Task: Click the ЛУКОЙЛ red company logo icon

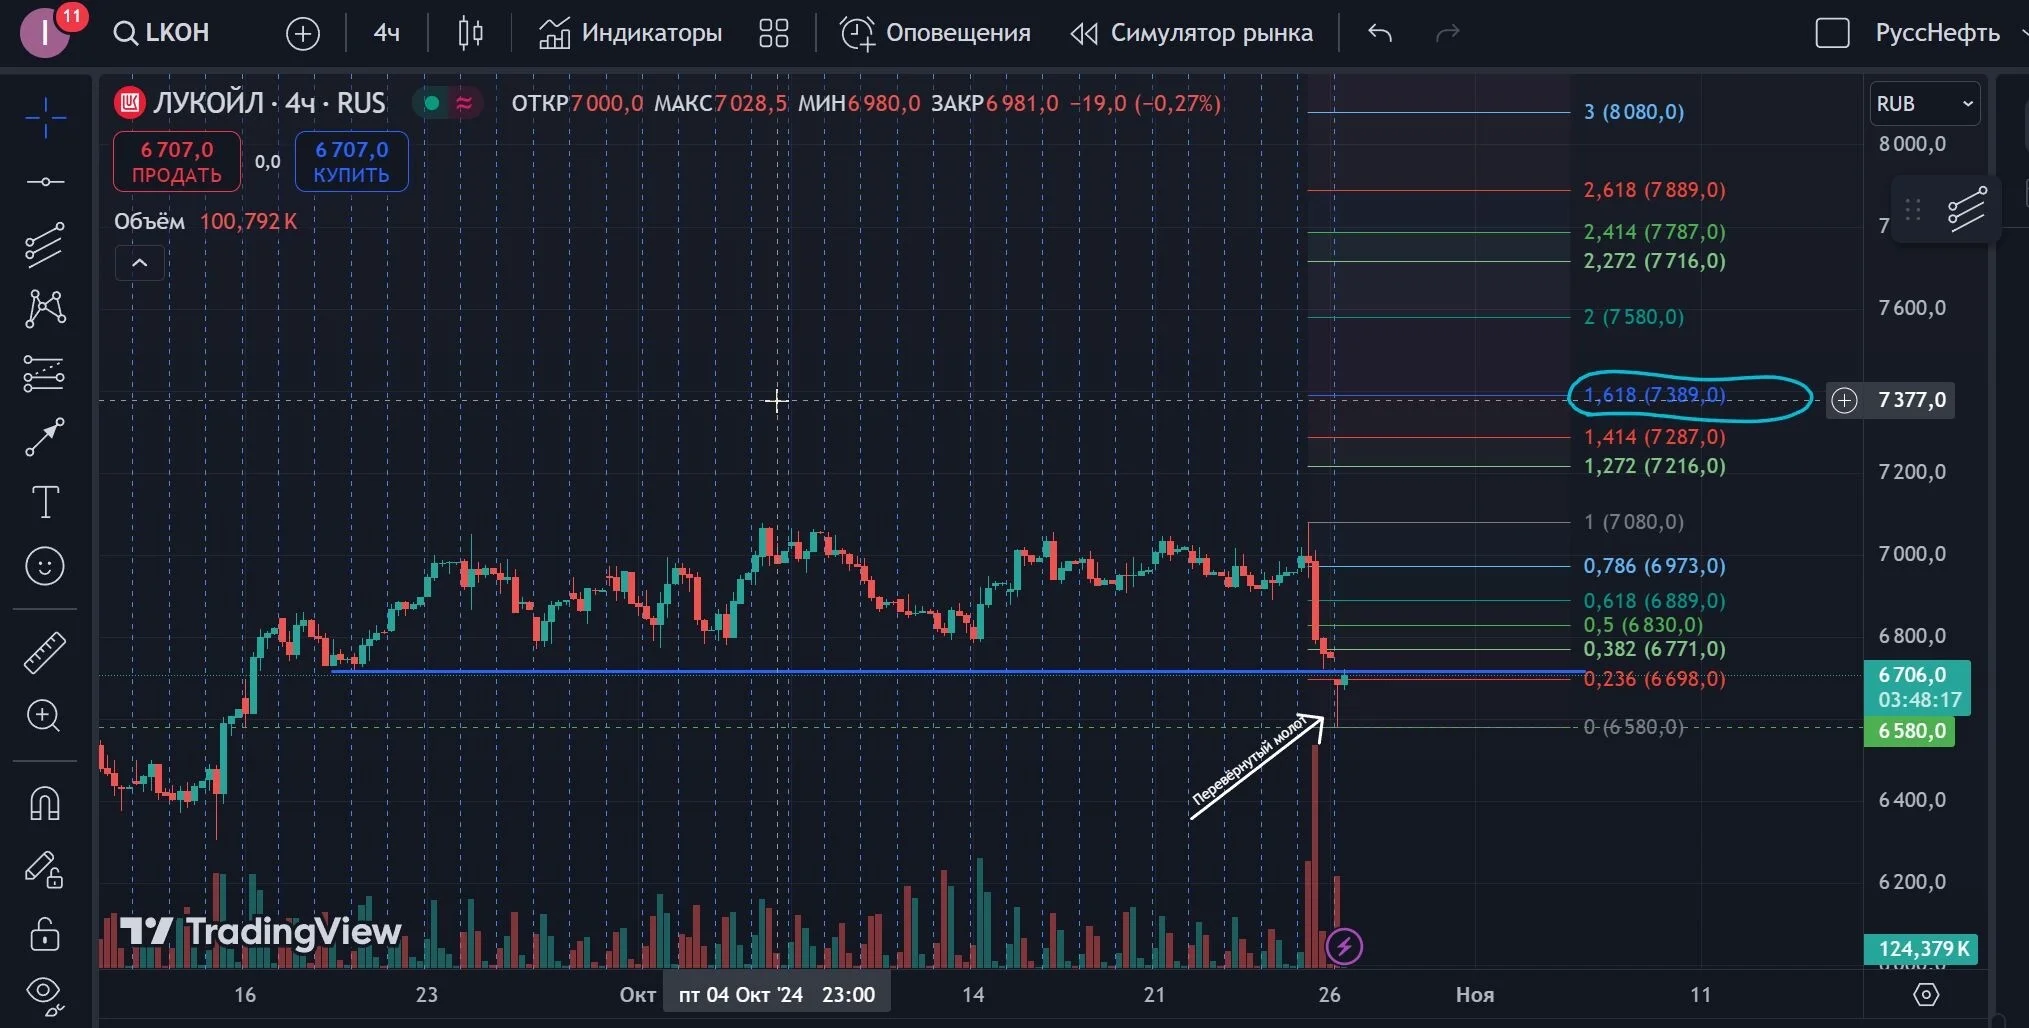Action: tap(129, 103)
